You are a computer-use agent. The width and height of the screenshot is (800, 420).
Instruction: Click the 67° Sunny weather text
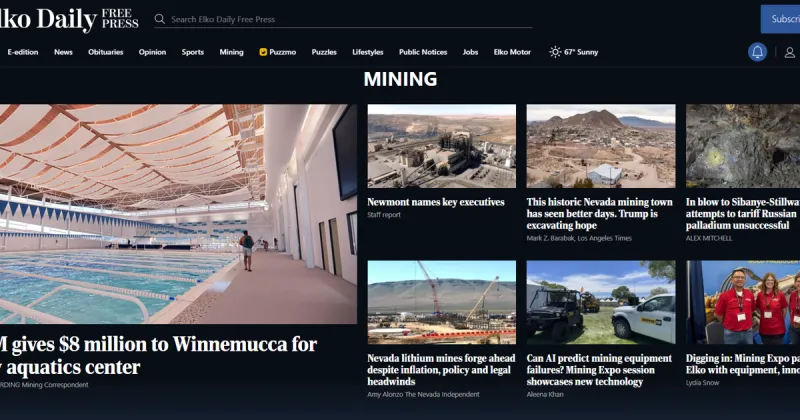pos(581,52)
